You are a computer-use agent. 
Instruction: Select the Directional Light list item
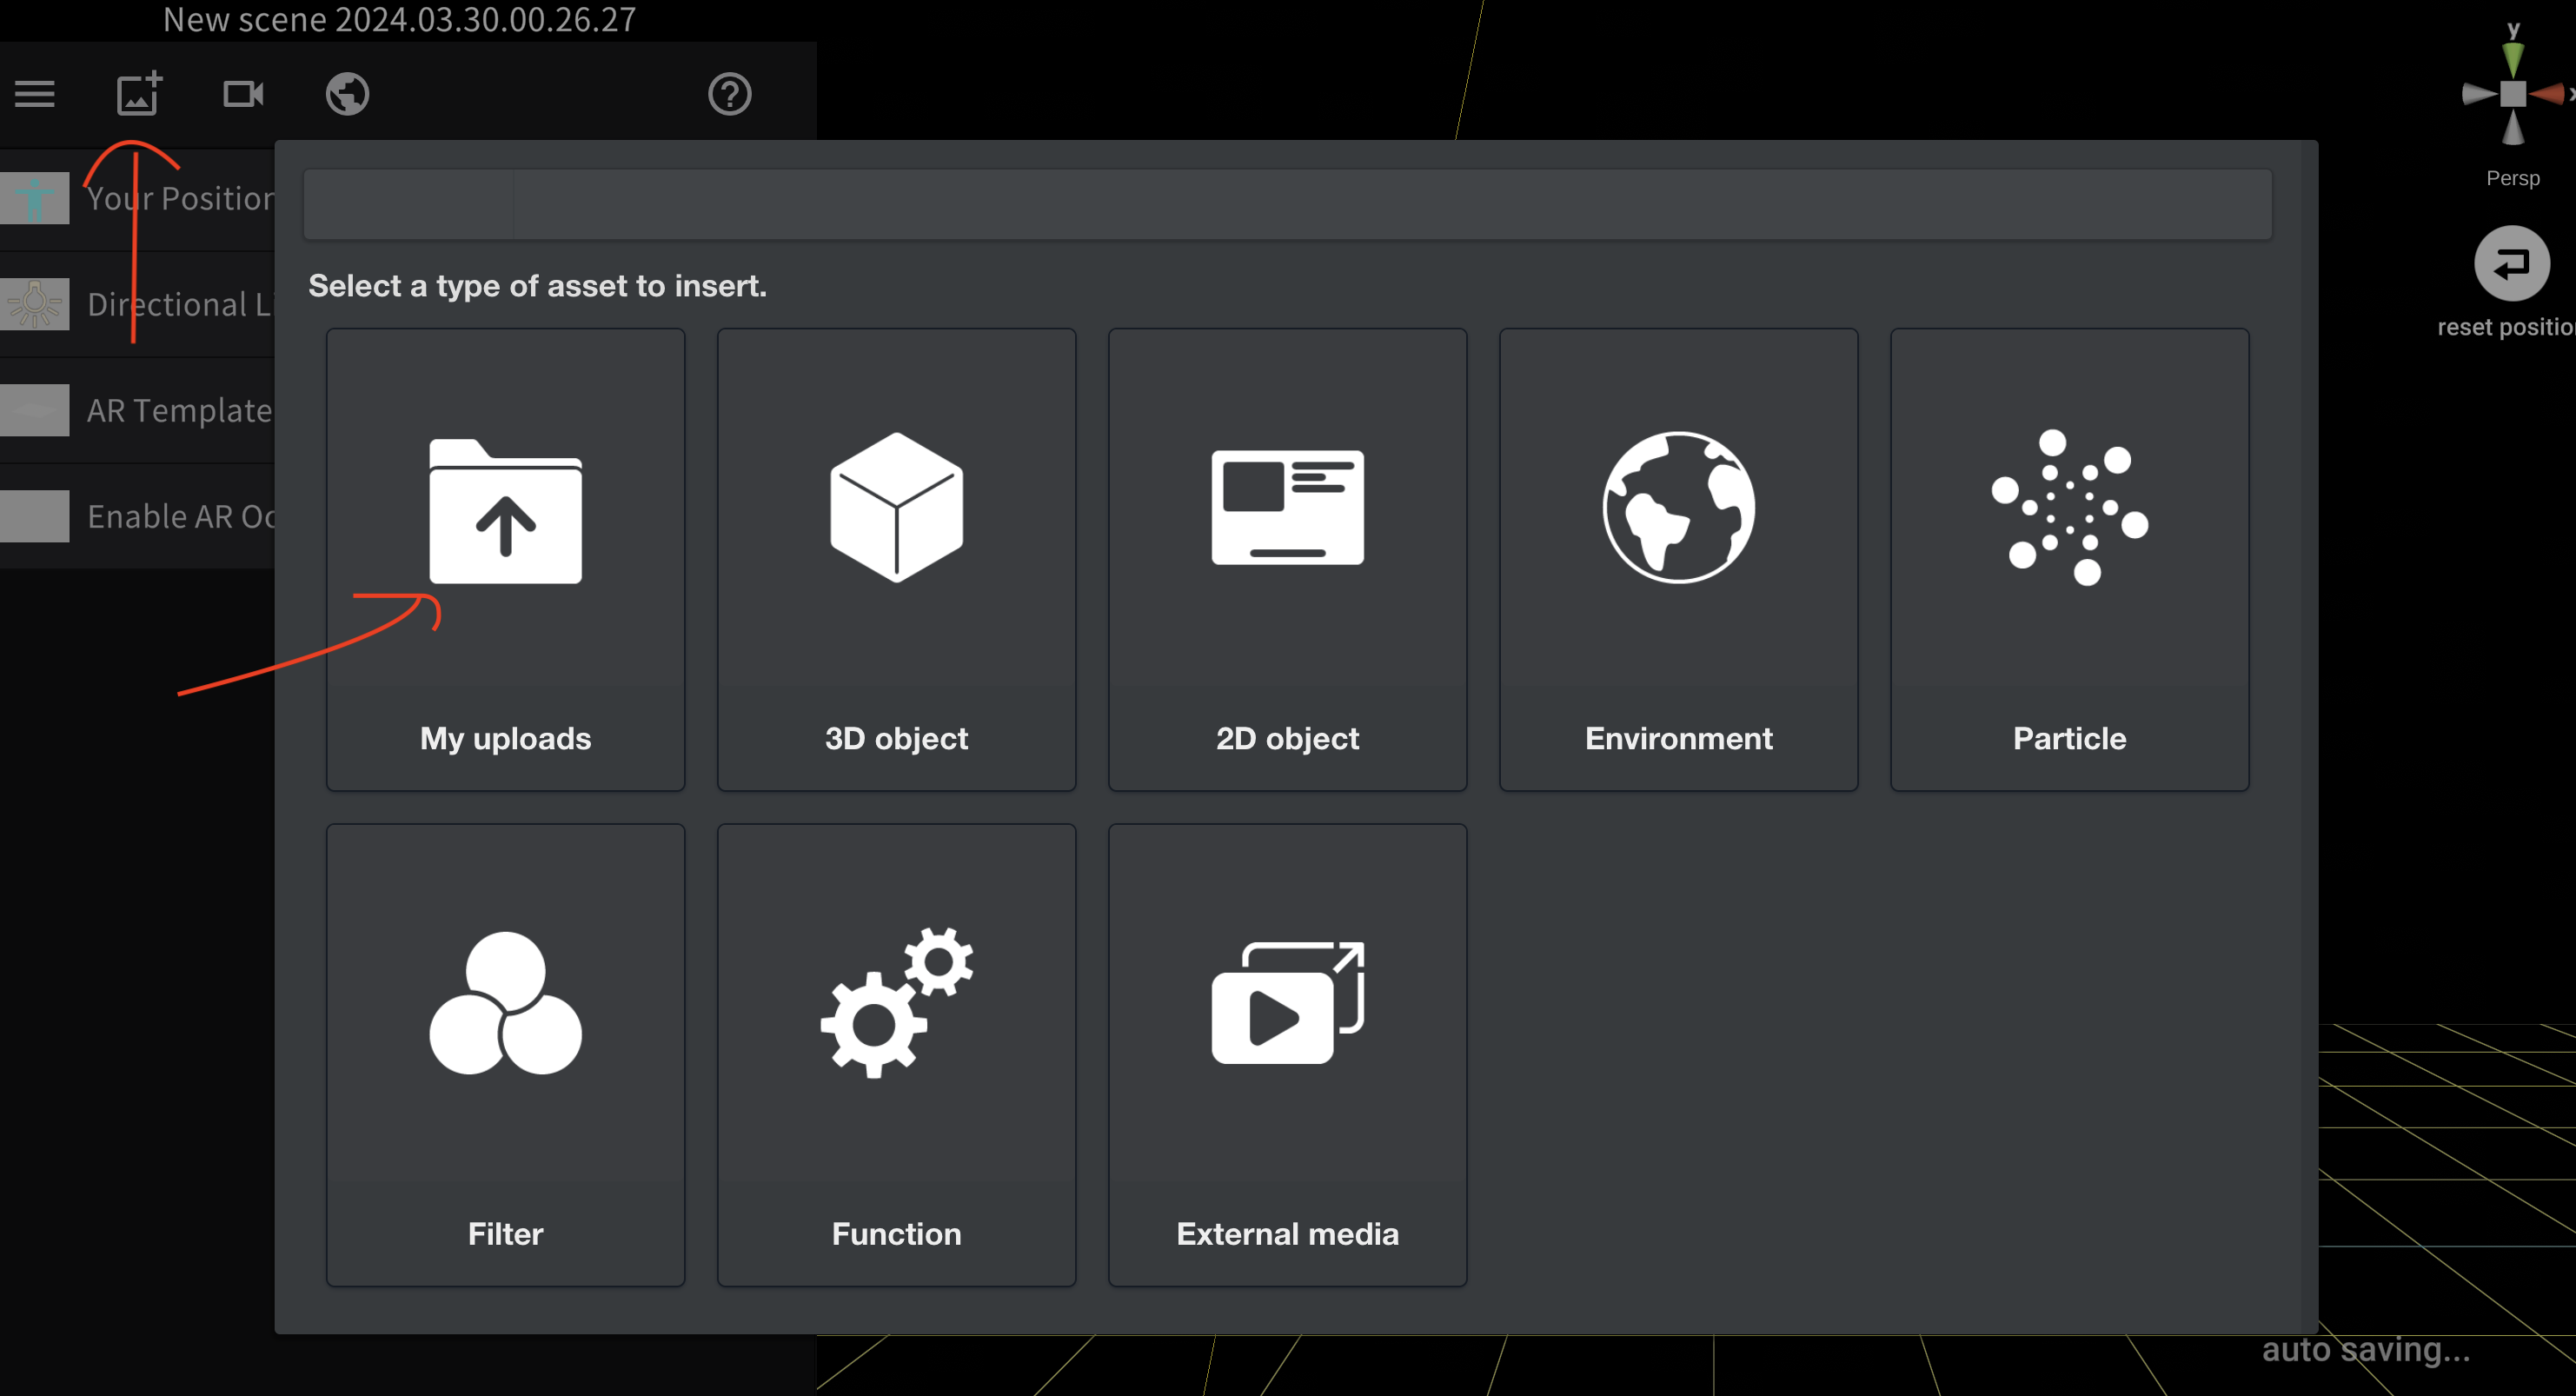click(150, 304)
